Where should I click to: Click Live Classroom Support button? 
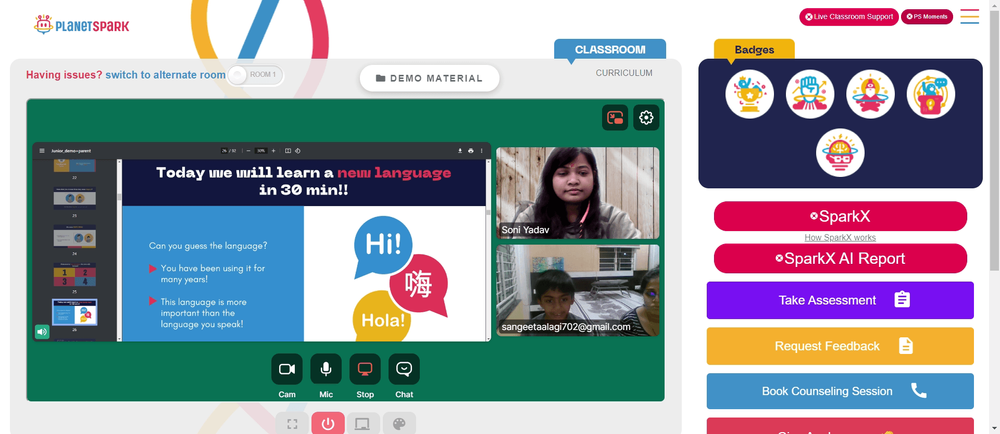click(849, 17)
